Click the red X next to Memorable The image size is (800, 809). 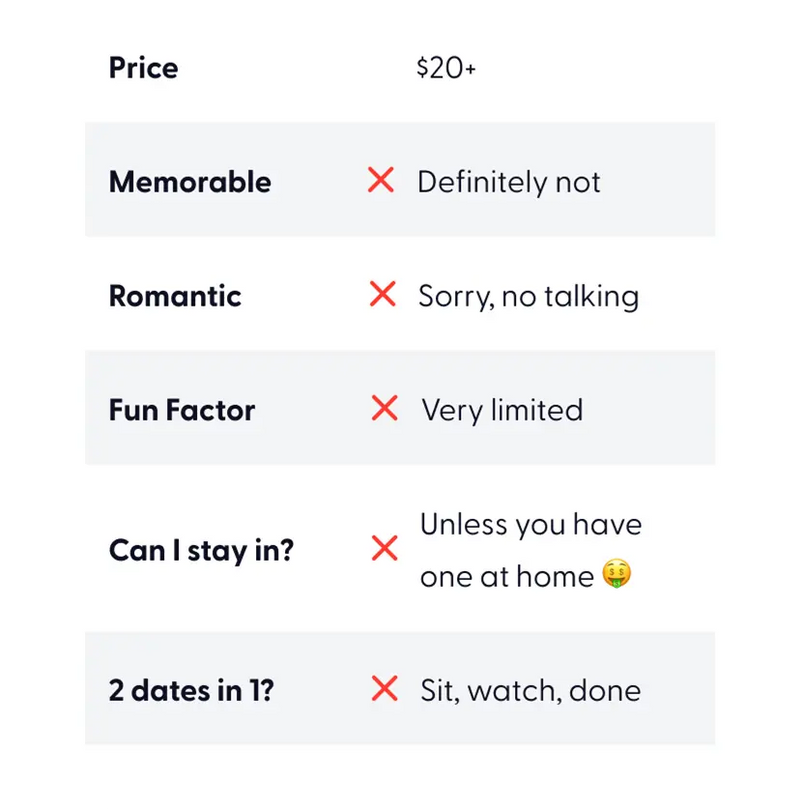(381, 180)
